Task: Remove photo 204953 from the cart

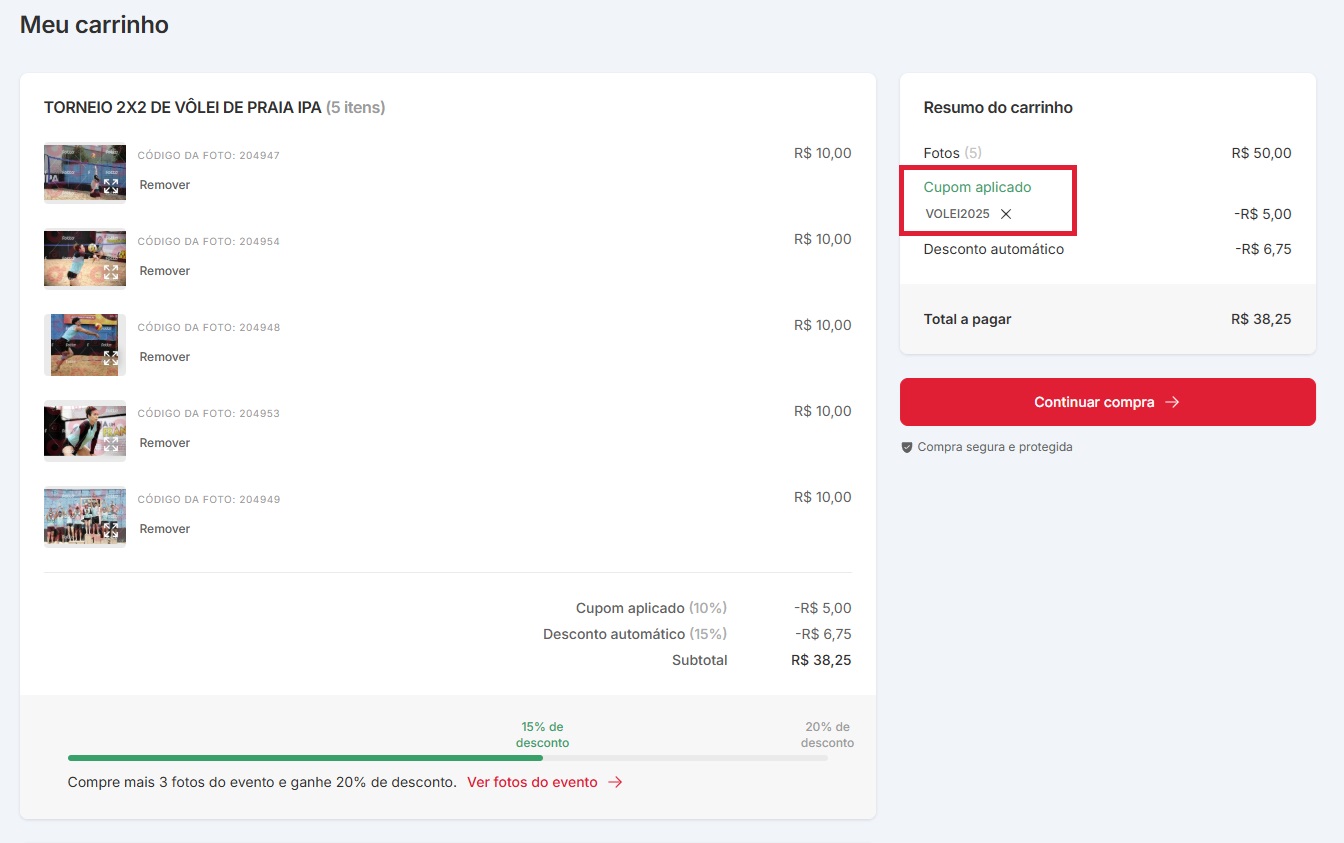Action: point(164,443)
